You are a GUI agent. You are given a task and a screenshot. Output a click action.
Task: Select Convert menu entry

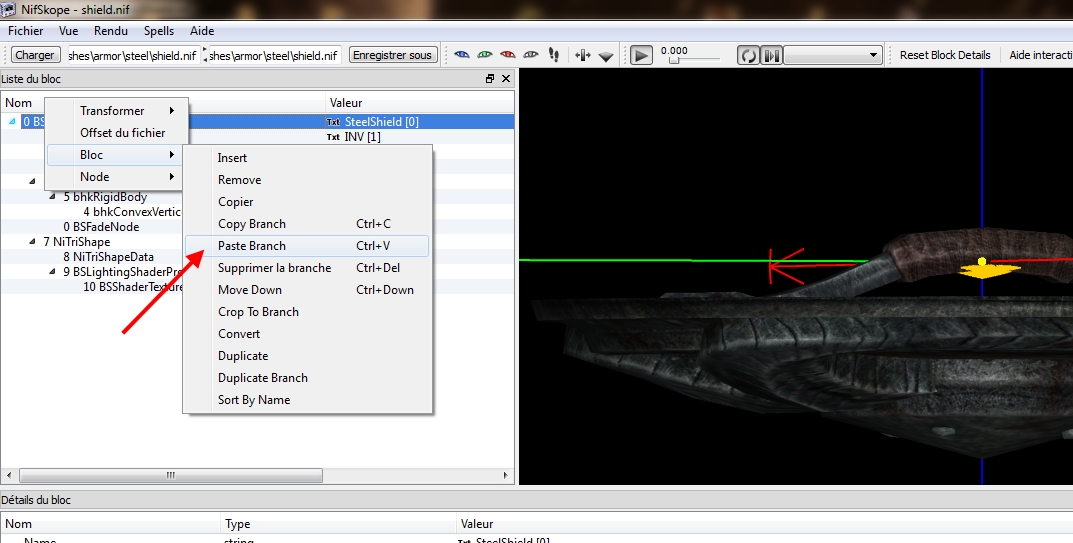click(307, 333)
